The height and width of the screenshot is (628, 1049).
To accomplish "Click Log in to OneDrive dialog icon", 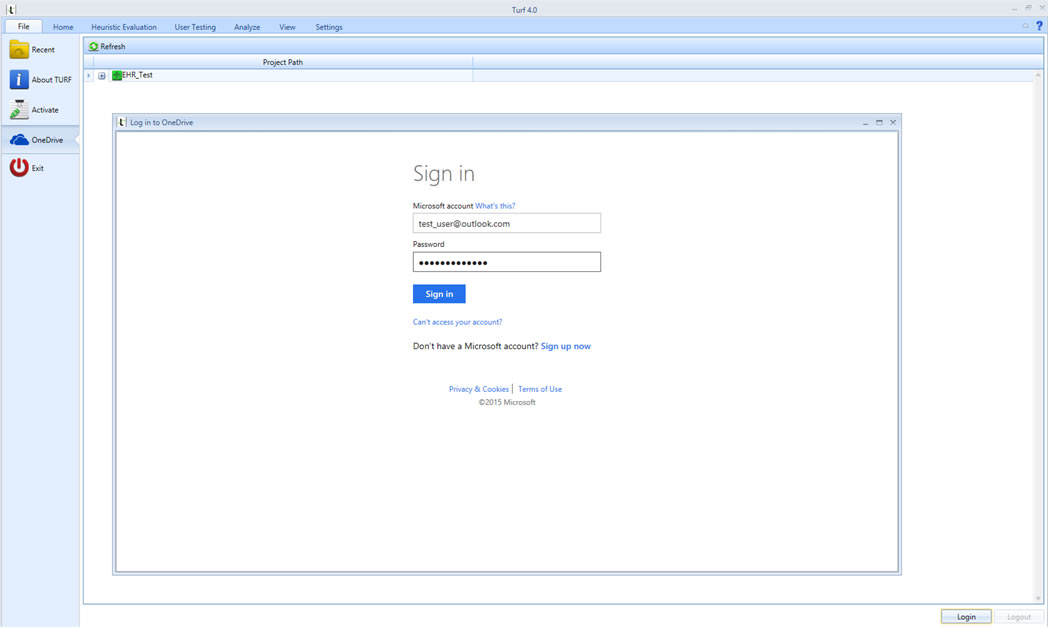I will point(122,122).
